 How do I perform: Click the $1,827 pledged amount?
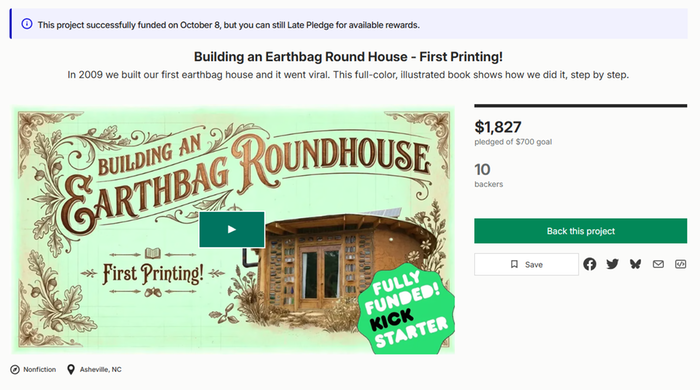[x=498, y=127]
